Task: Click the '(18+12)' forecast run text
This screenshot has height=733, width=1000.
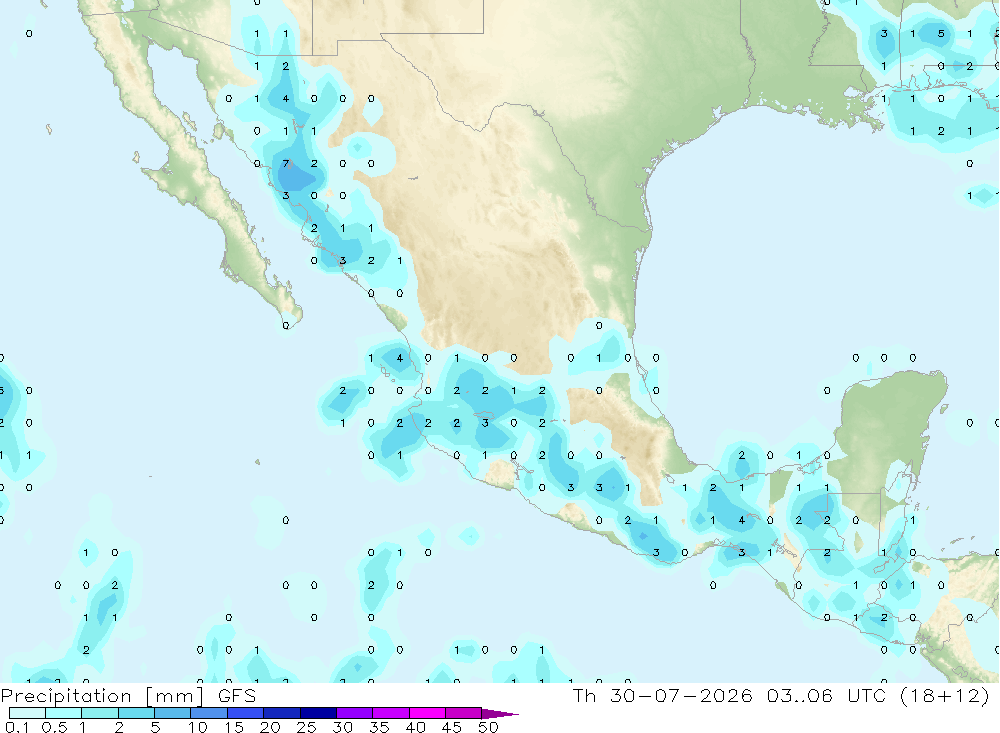Action: pyautogui.click(x=945, y=695)
